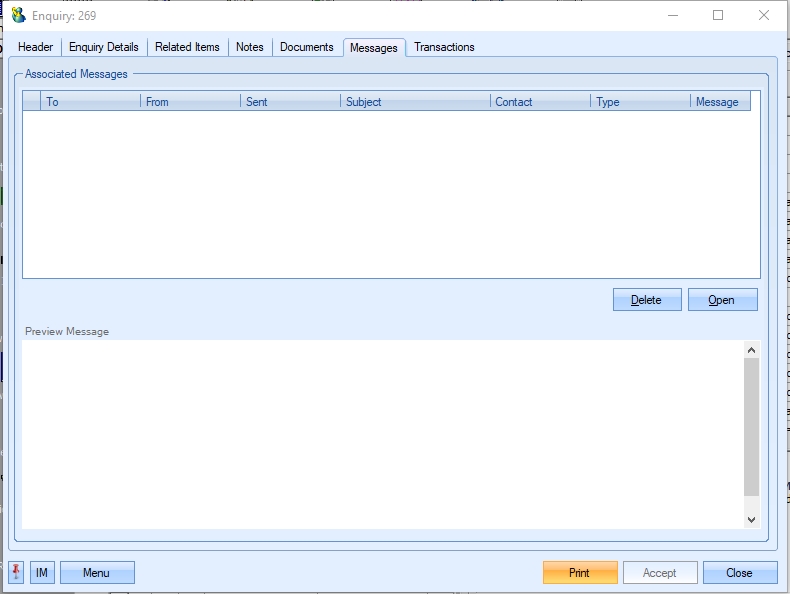Sort messages by Subject column header
This screenshot has height=594, width=790.
[x=414, y=102]
